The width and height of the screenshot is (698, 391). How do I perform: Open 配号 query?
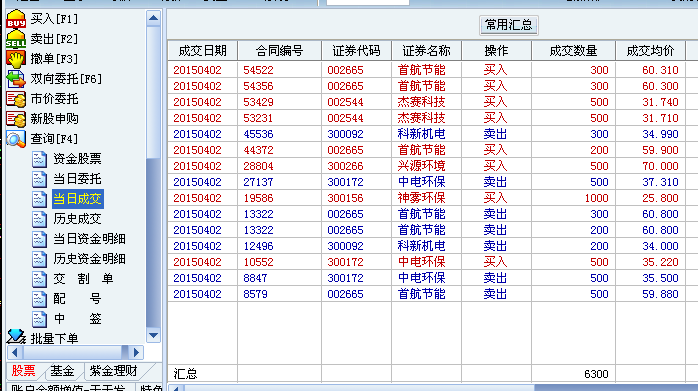pyautogui.click(x=77, y=299)
